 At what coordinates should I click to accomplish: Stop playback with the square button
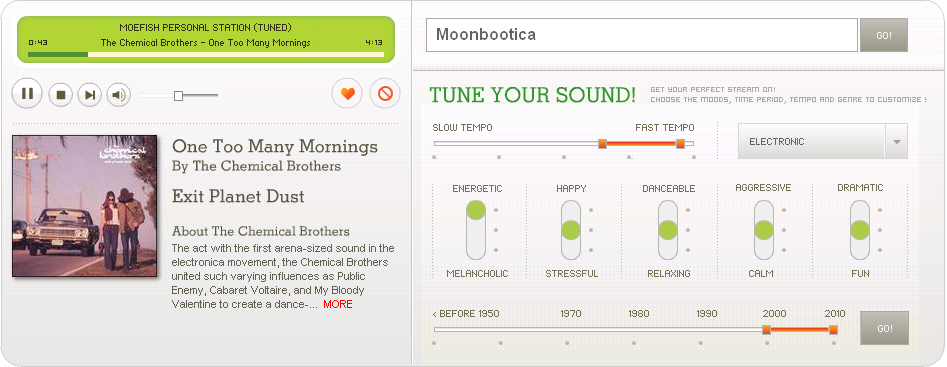tap(60, 95)
